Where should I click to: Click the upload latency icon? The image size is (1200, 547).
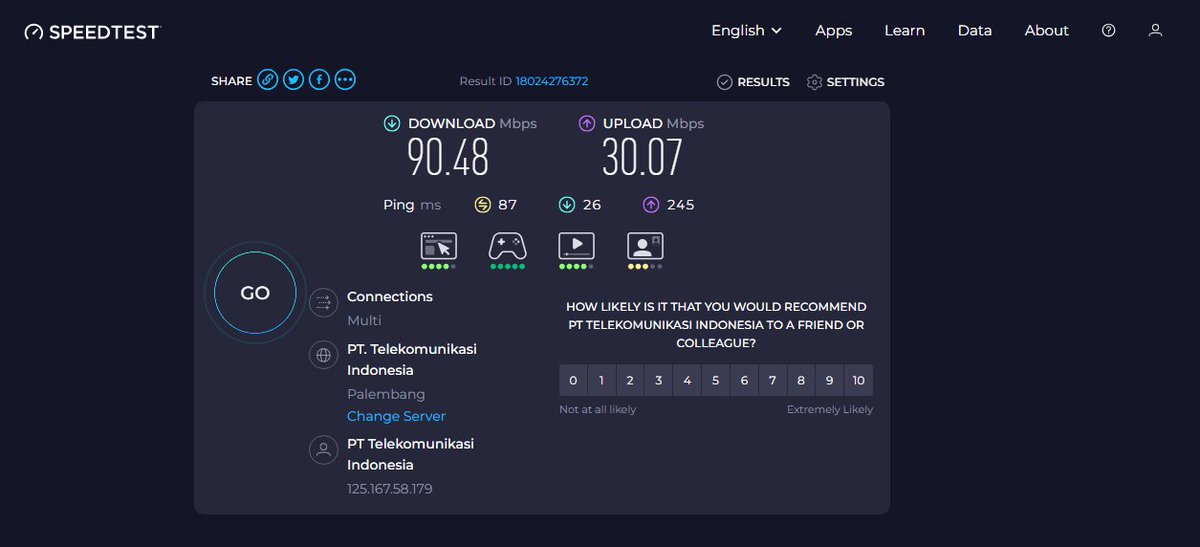point(651,204)
